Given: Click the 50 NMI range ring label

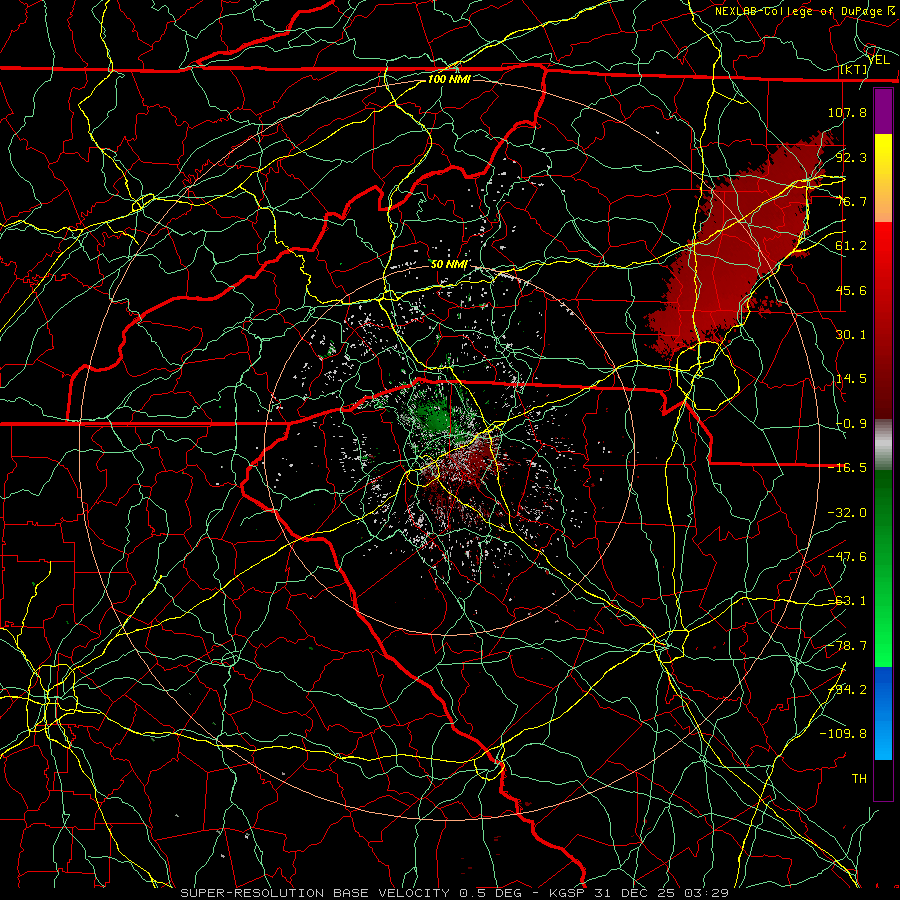Looking at the screenshot, I should (x=449, y=265).
